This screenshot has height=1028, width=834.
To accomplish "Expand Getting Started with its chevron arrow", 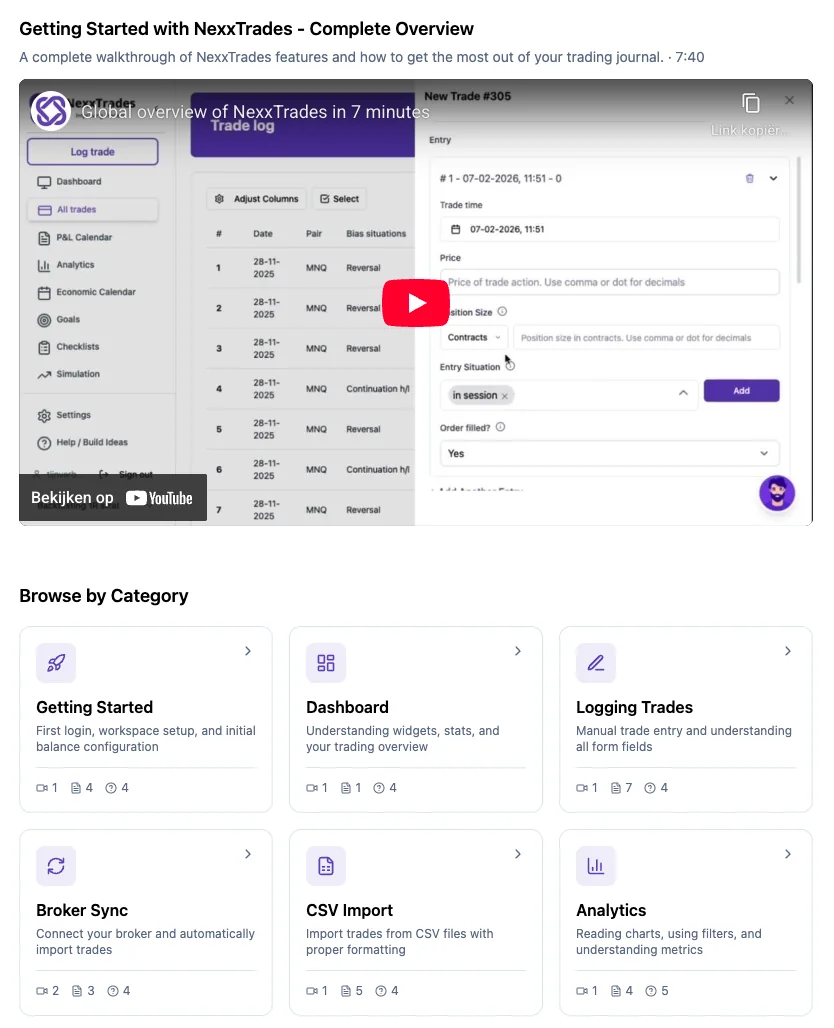I will pyautogui.click(x=248, y=651).
